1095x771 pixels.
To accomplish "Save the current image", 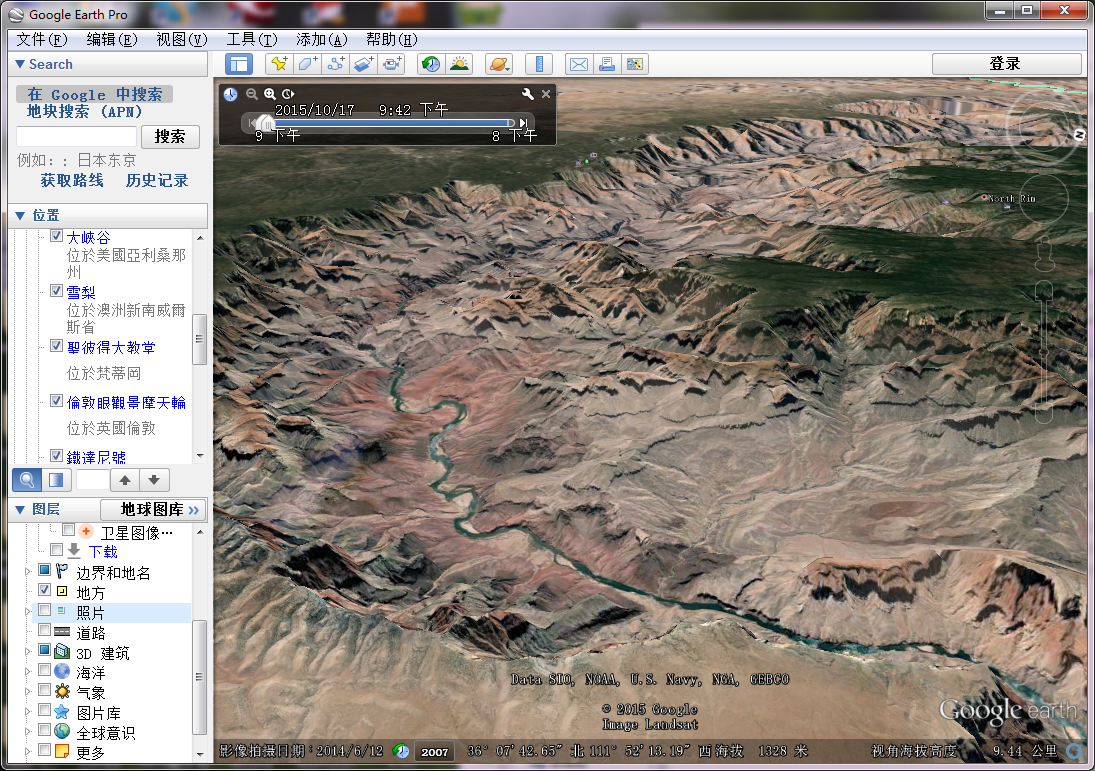I will pyautogui.click(x=635, y=64).
